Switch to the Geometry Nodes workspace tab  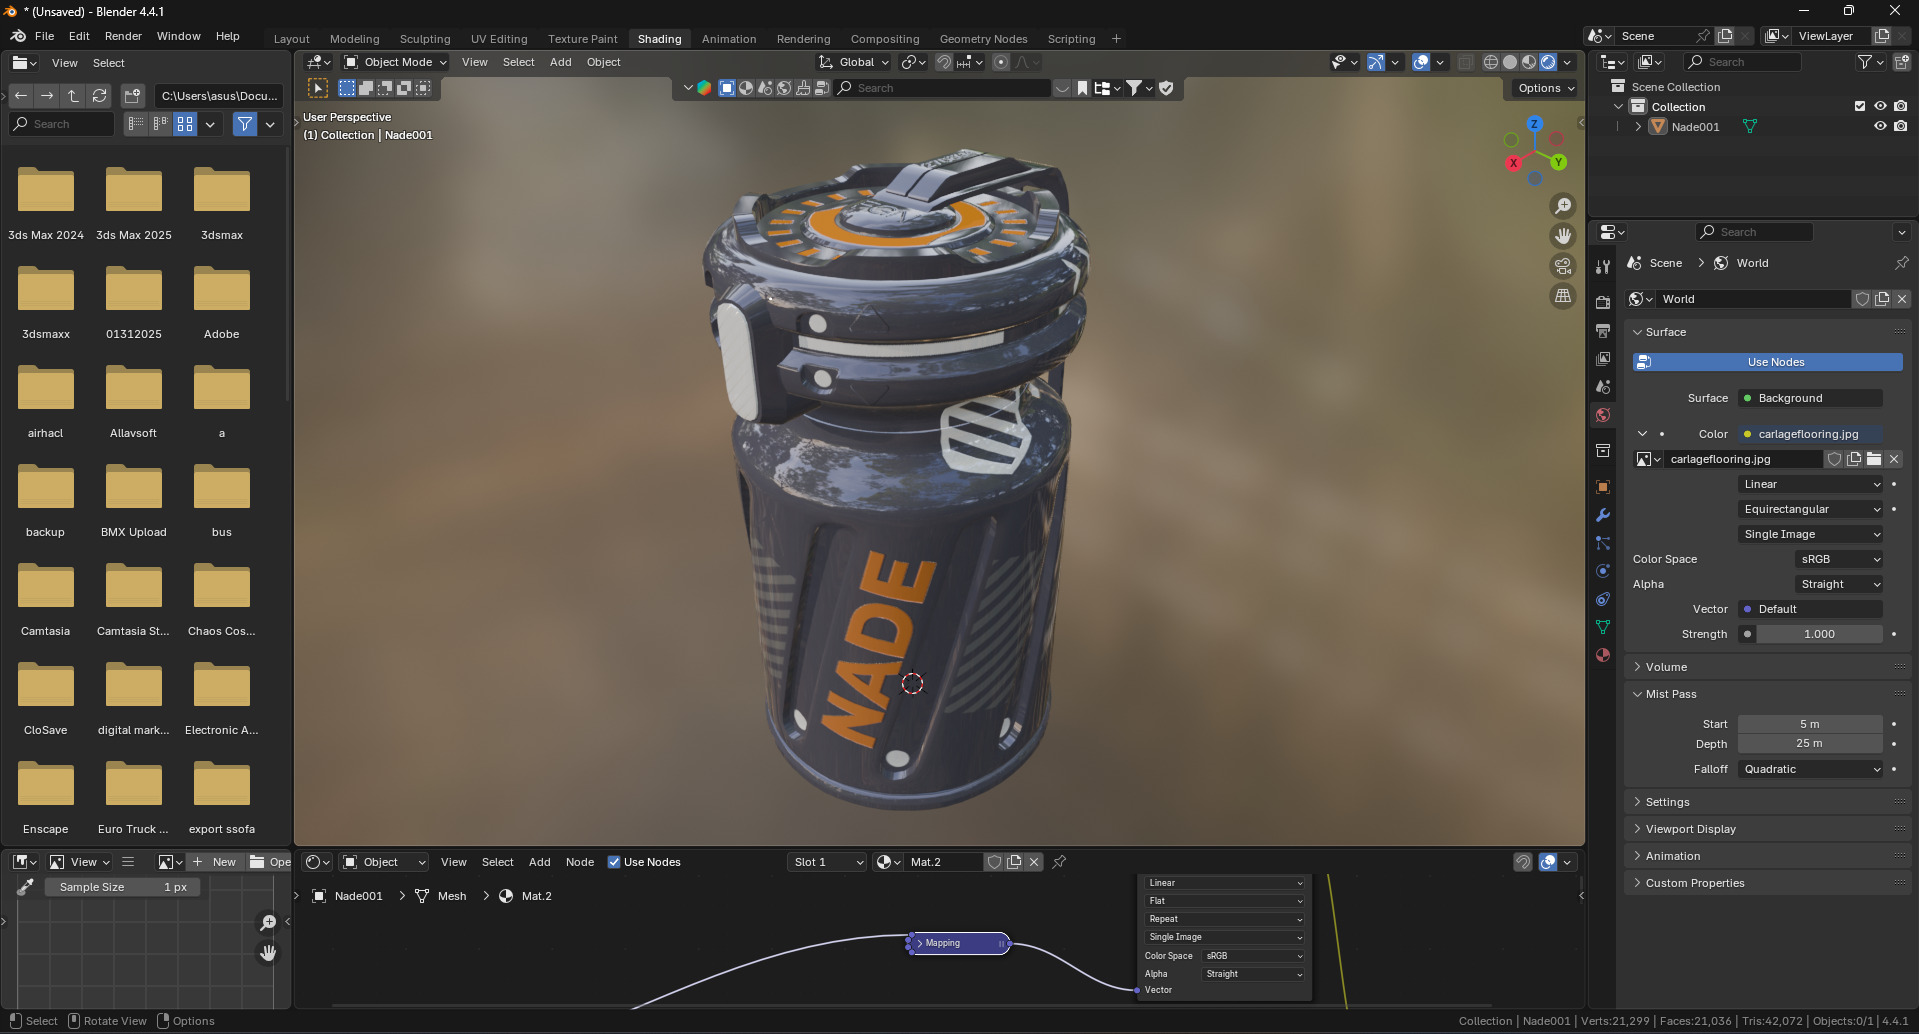coord(983,39)
